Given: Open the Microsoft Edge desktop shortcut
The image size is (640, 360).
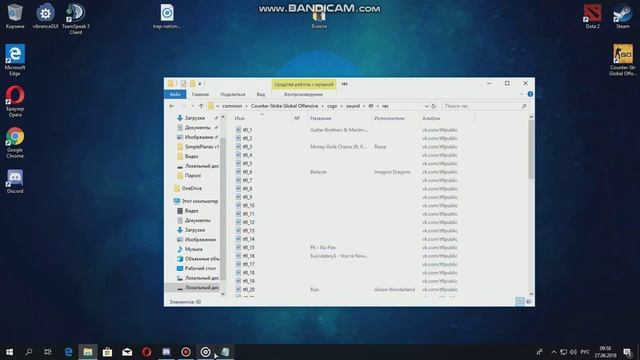Looking at the screenshot, I should [15, 60].
